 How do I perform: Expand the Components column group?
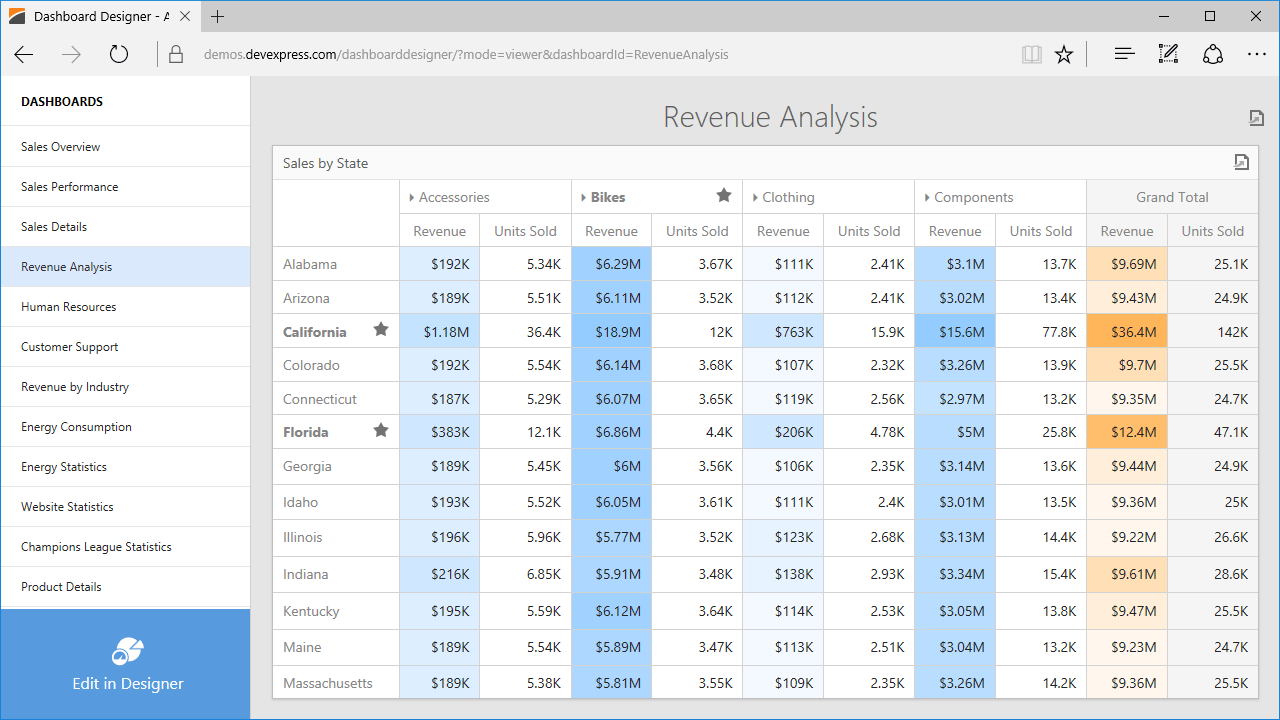click(927, 198)
